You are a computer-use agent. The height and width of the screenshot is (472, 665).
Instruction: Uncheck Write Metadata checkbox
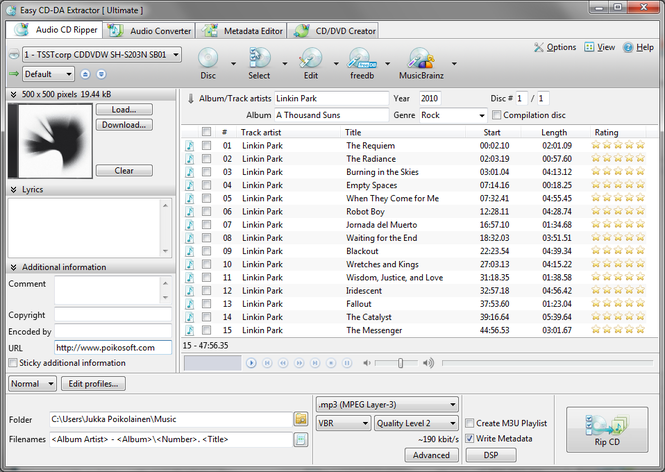(469, 438)
